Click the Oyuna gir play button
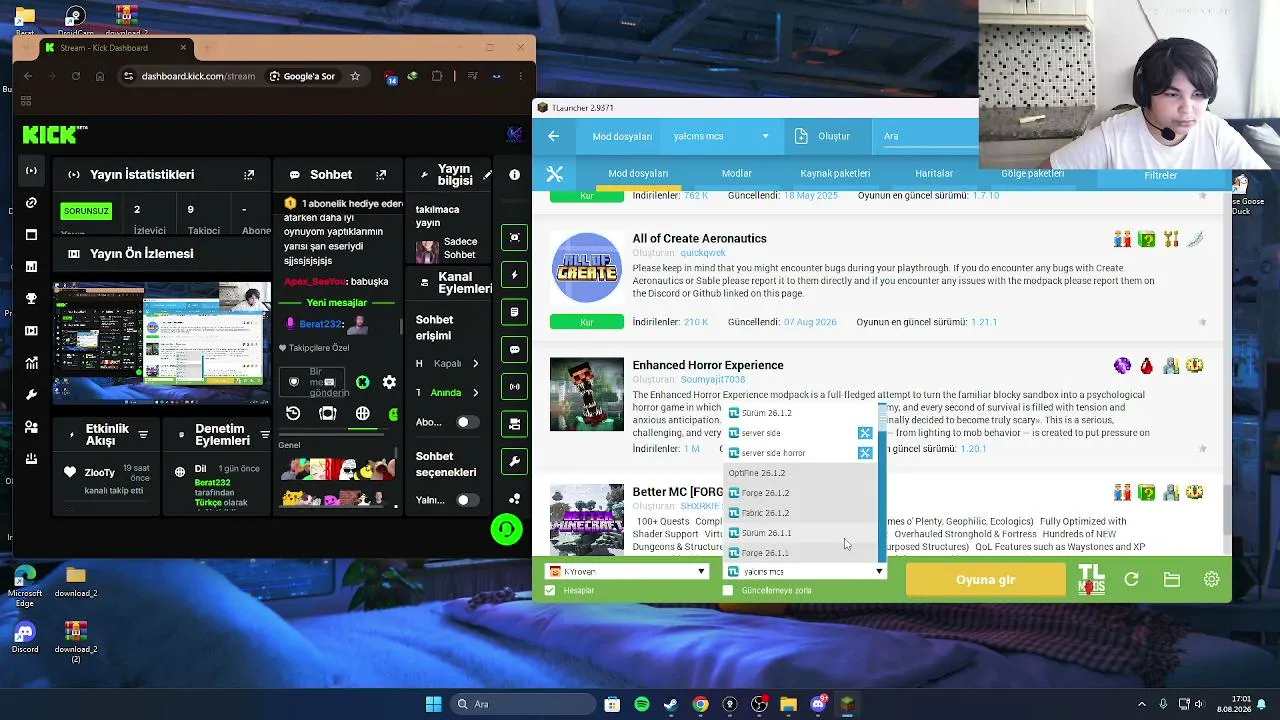Viewport: 1280px width, 720px height. coord(986,579)
